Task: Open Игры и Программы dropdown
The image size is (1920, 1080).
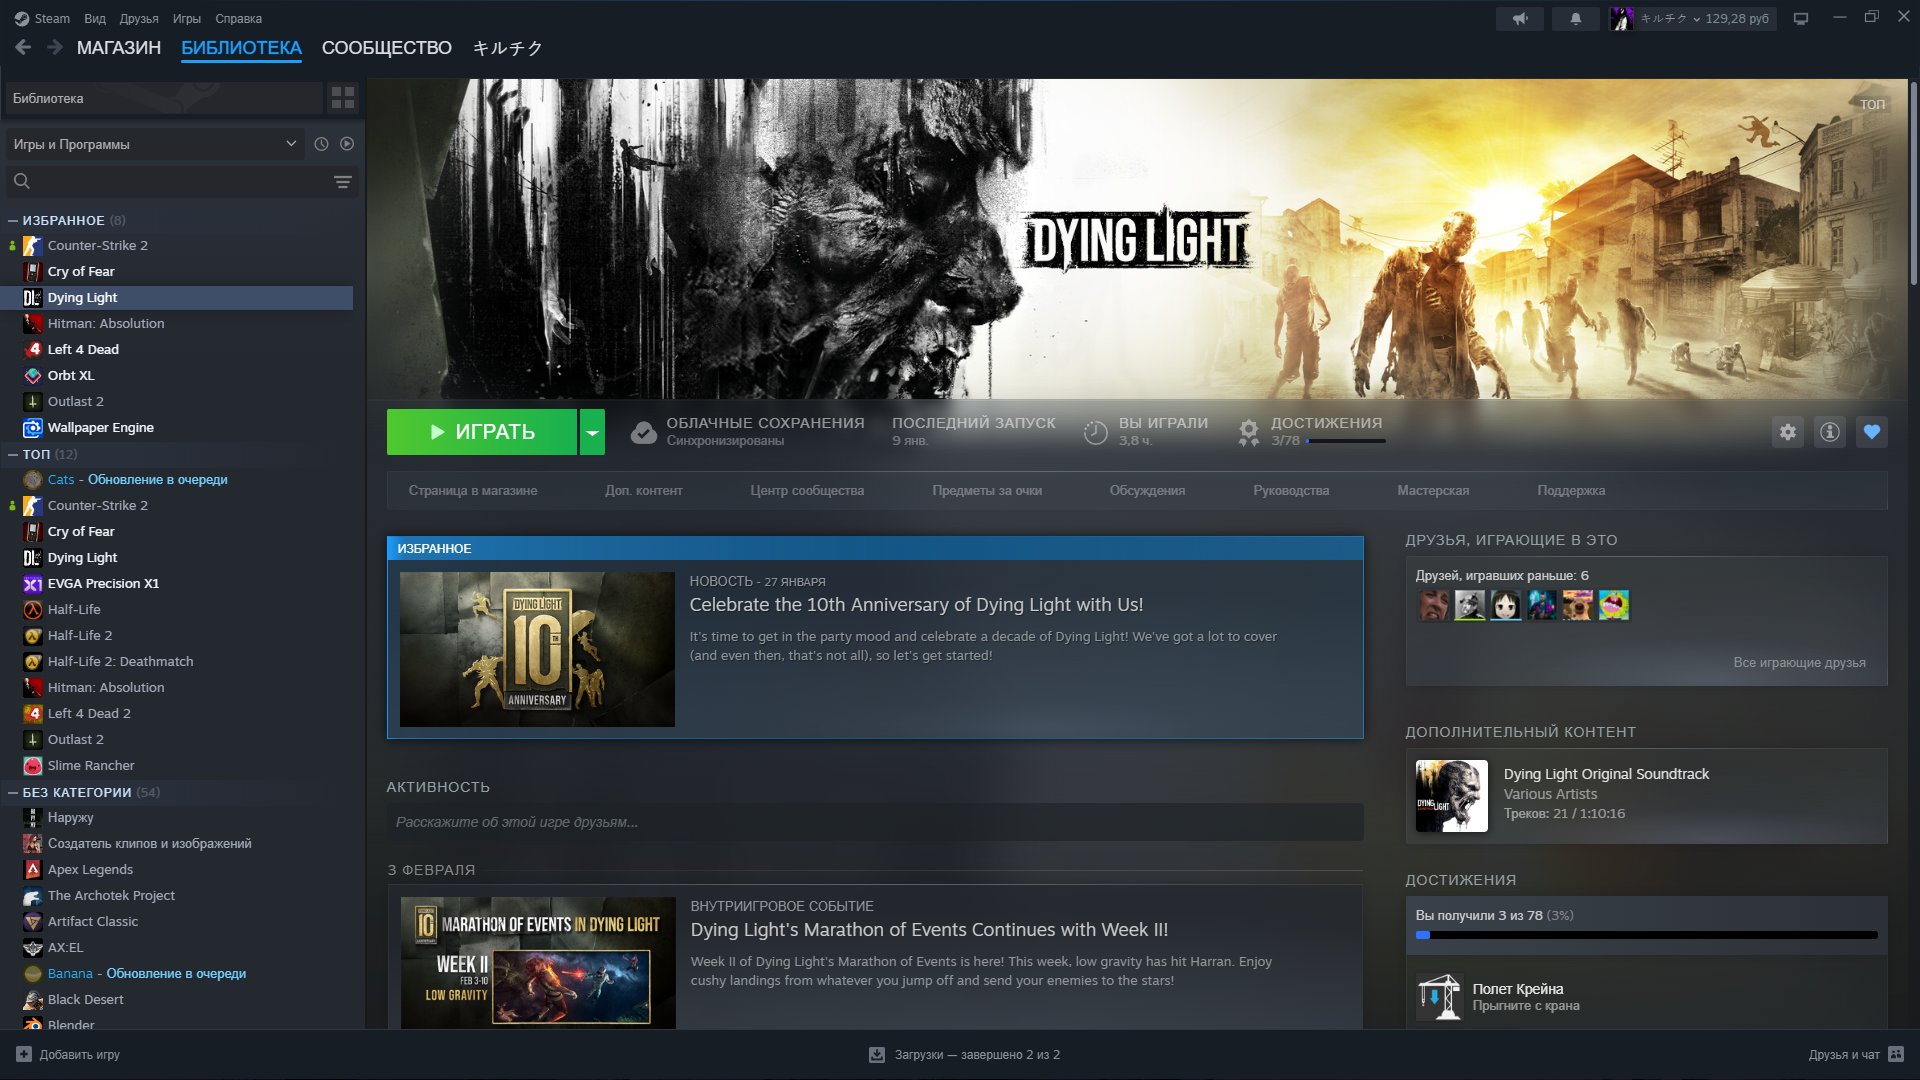Action: click(155, 144)
